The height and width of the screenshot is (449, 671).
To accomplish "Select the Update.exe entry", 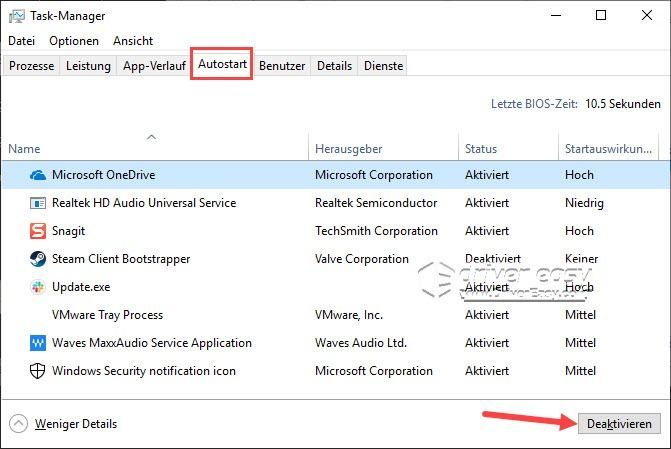I will (81, 287).
